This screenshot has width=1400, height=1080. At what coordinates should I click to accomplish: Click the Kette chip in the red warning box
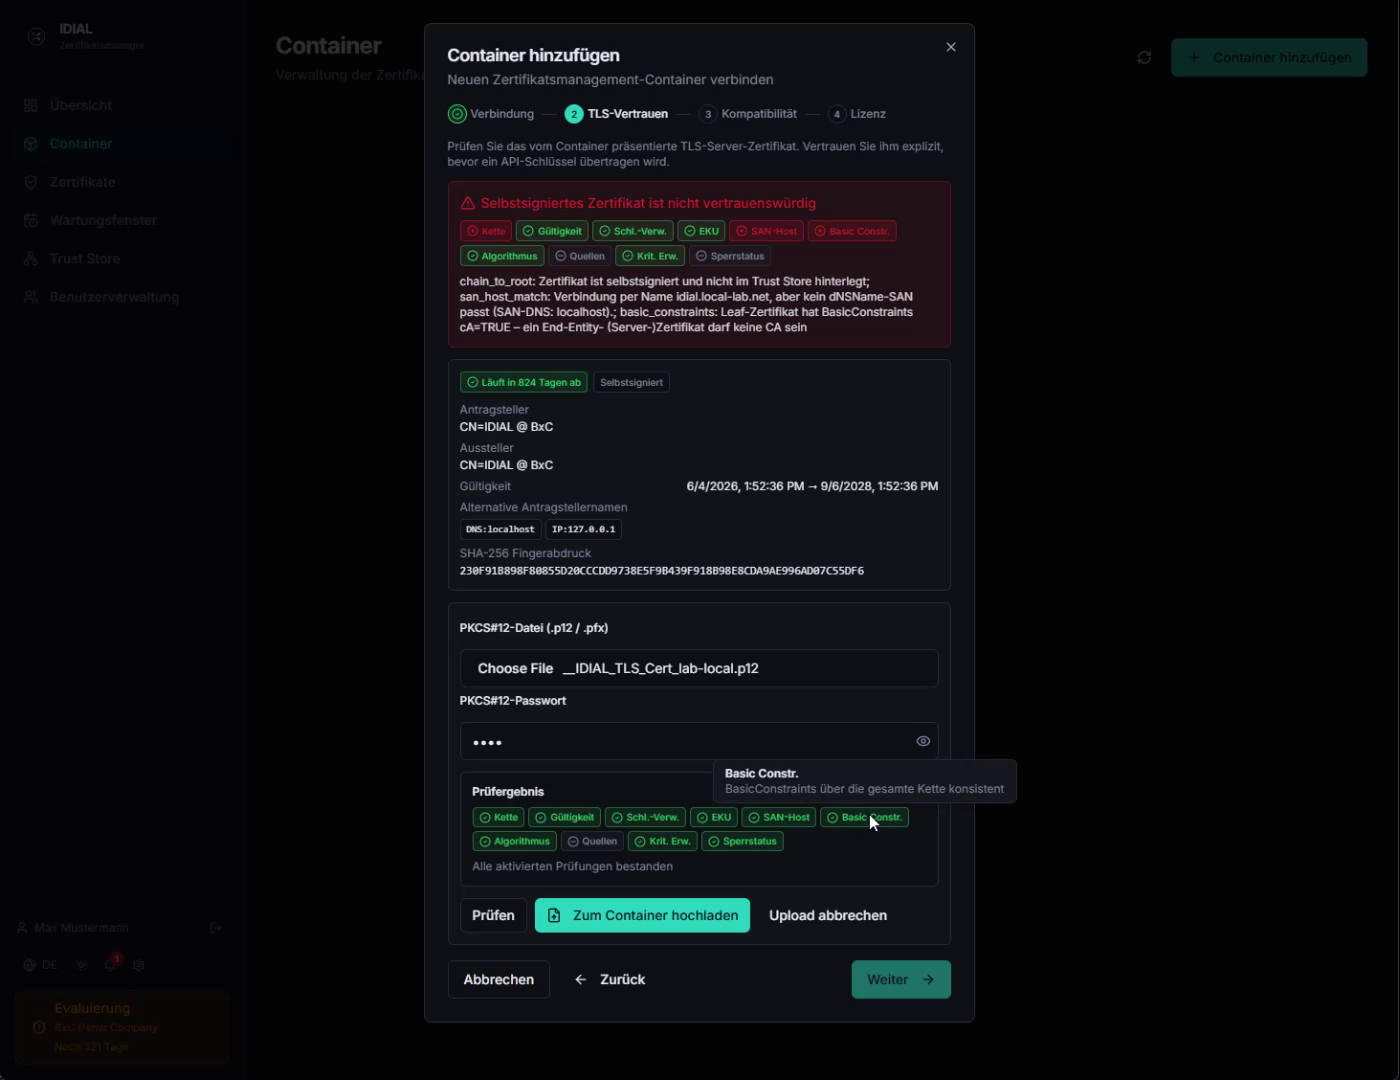486,231
